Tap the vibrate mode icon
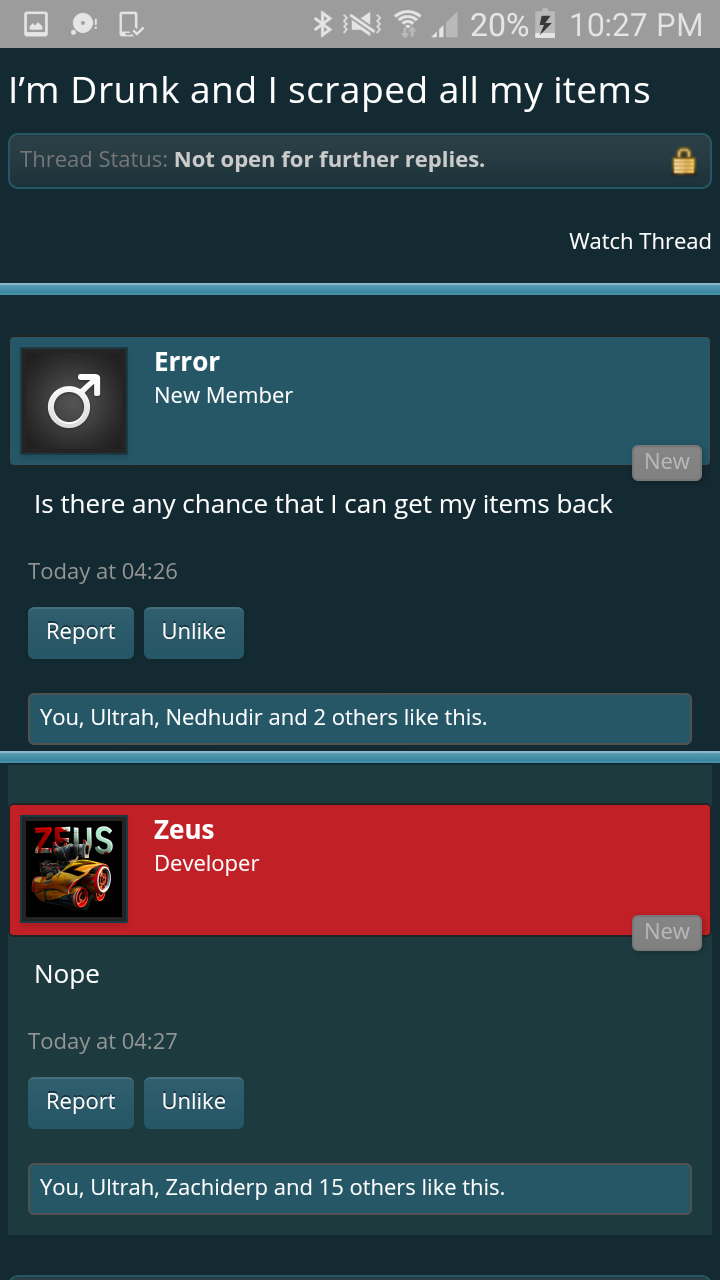The height and width of the screenshot is (1280, 720). (x=361, y=24)
